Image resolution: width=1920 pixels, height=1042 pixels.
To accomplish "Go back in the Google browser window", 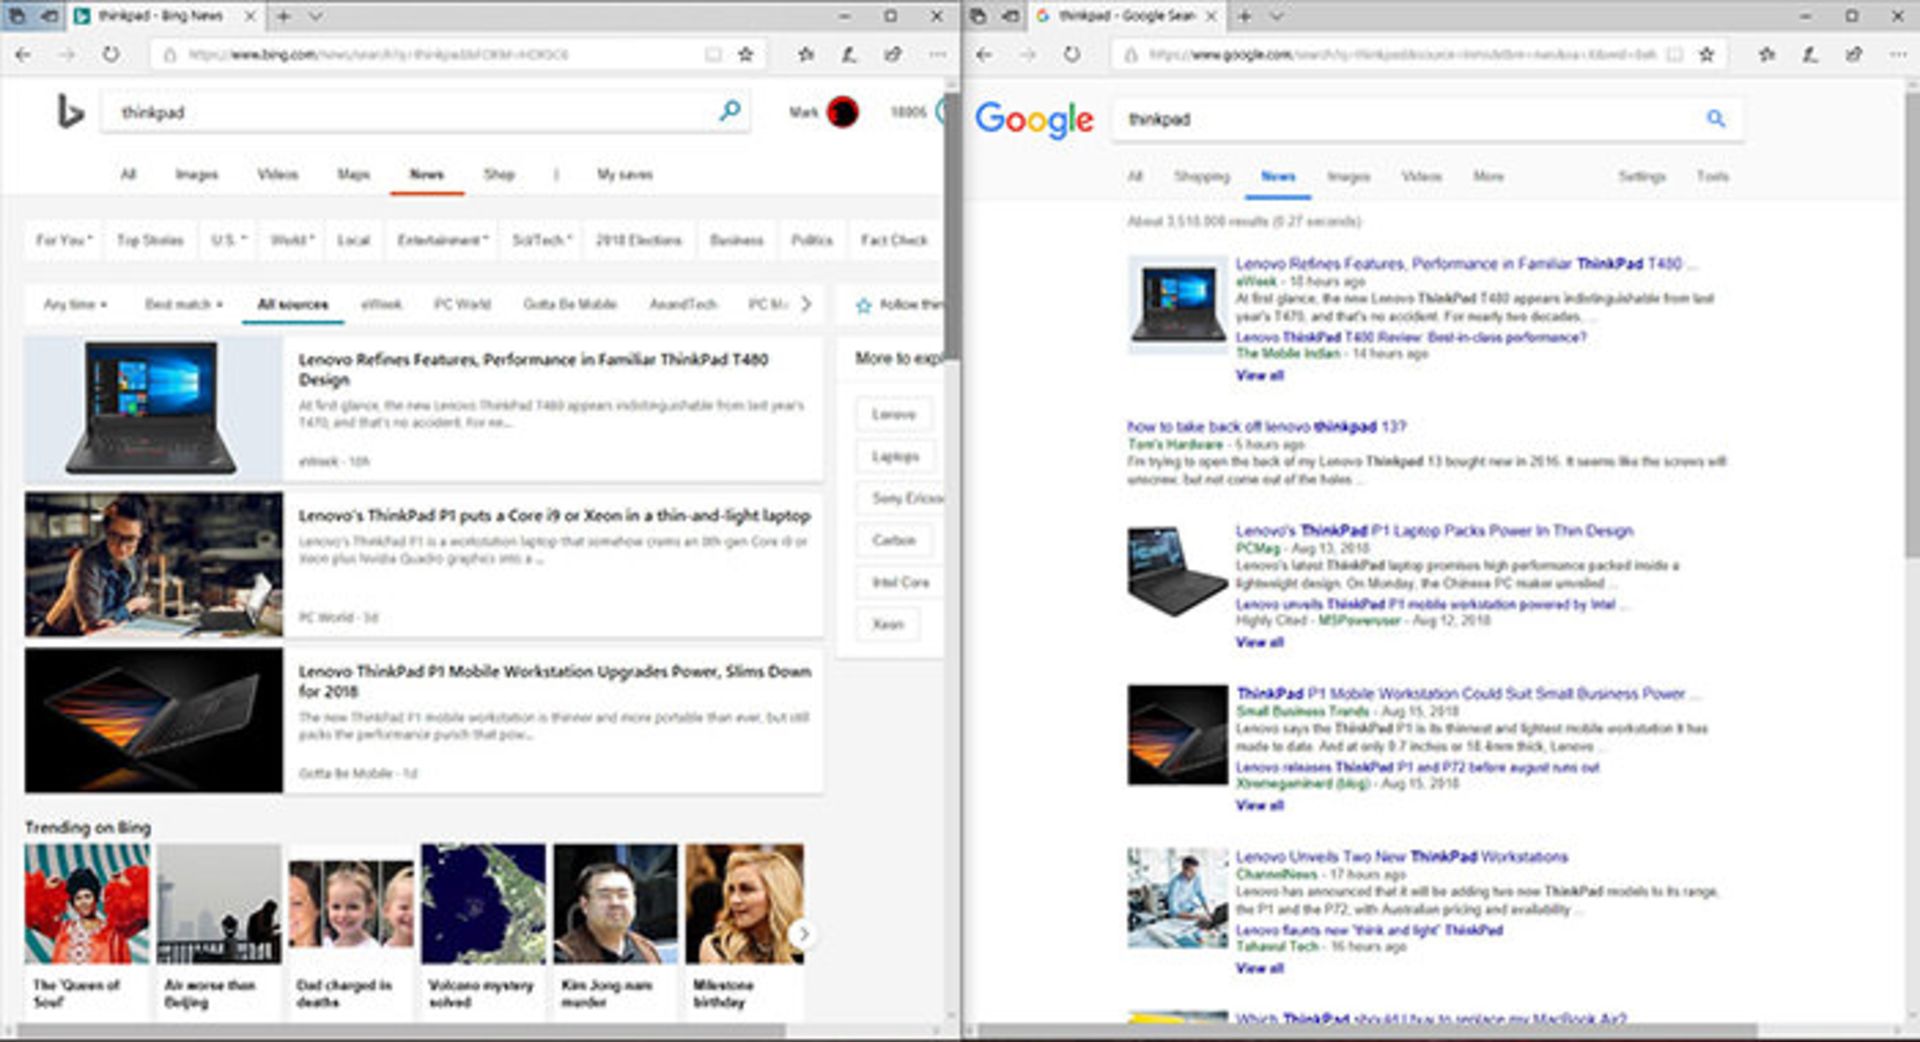I will (x=984, y=55).
